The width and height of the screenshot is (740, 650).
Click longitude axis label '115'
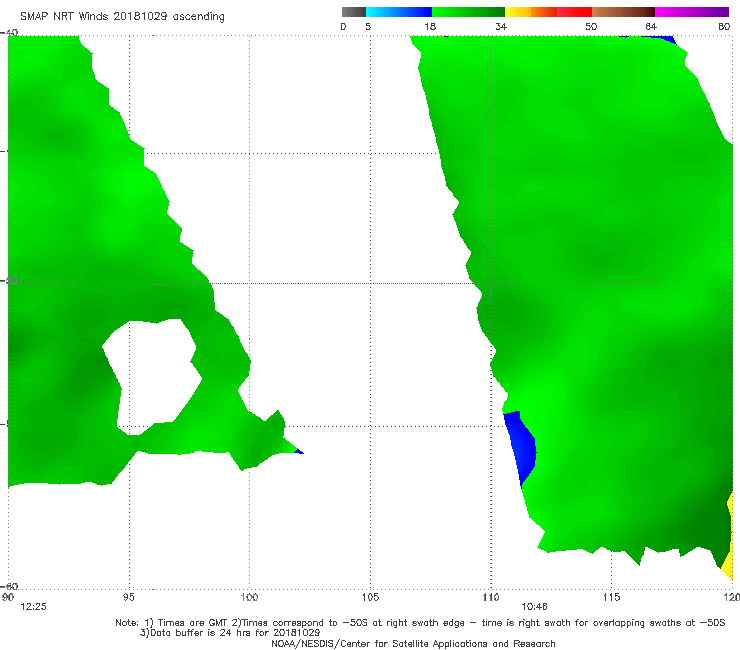pyautogui.click(x=611, y=597)
